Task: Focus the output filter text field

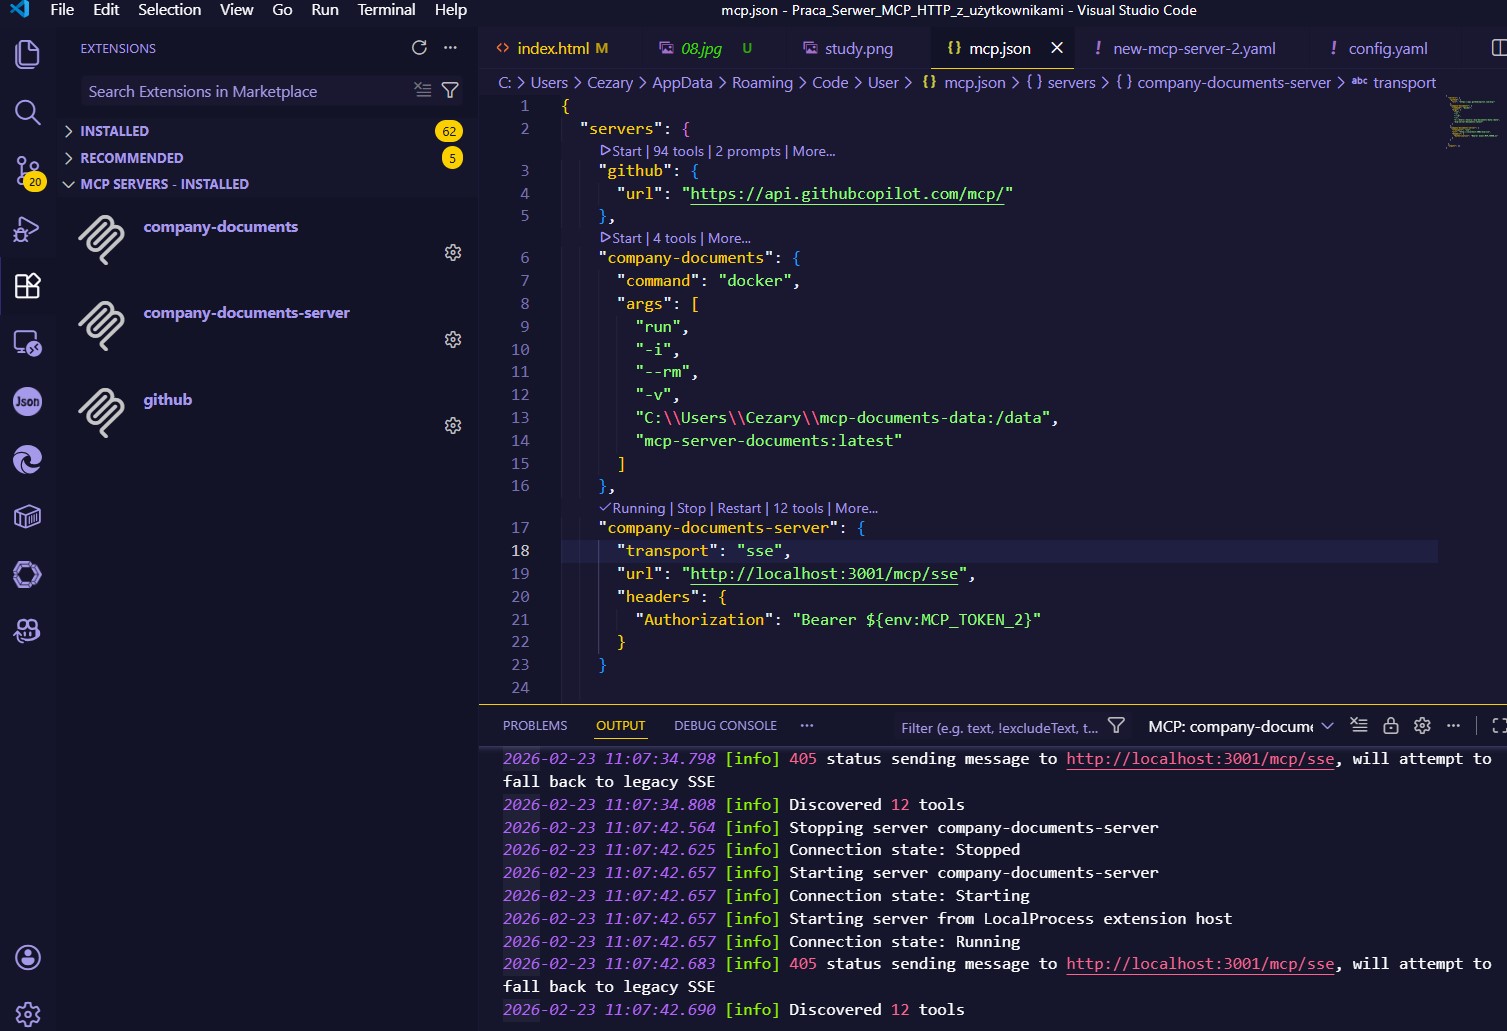Action: click(x=998, y=727)
